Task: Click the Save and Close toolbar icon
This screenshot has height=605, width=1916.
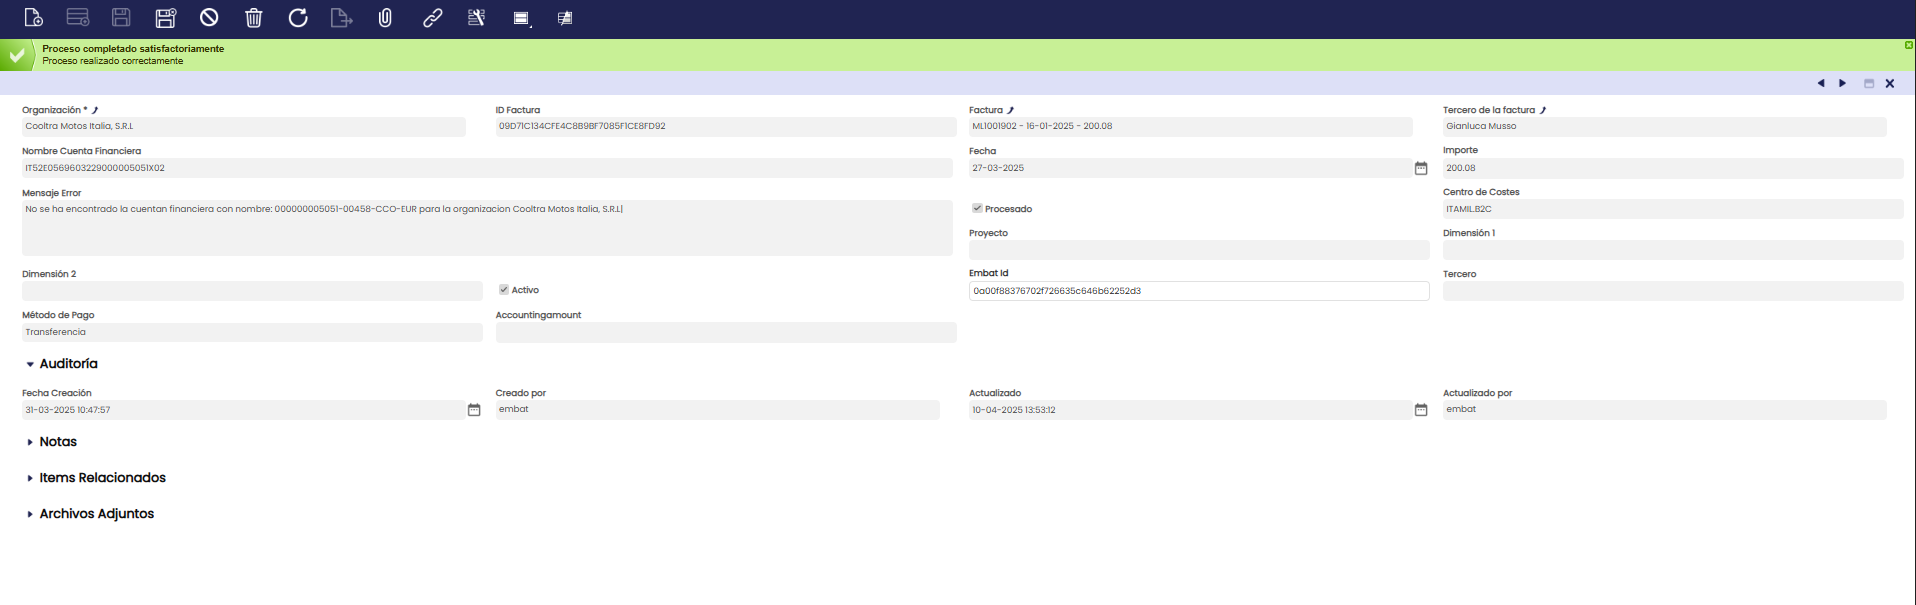Action: pos(166,18)
